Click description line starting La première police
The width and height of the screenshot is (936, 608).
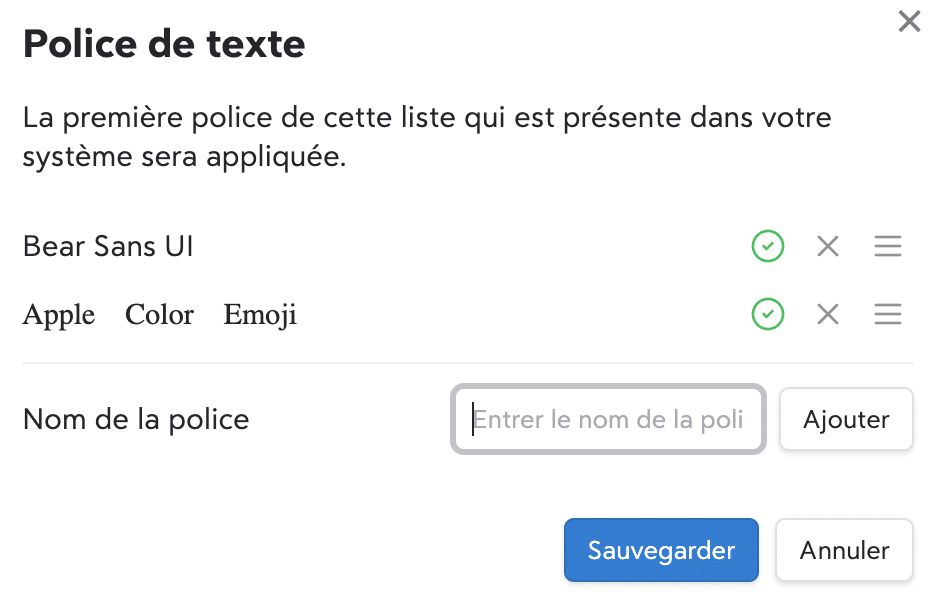coord(427,118)
